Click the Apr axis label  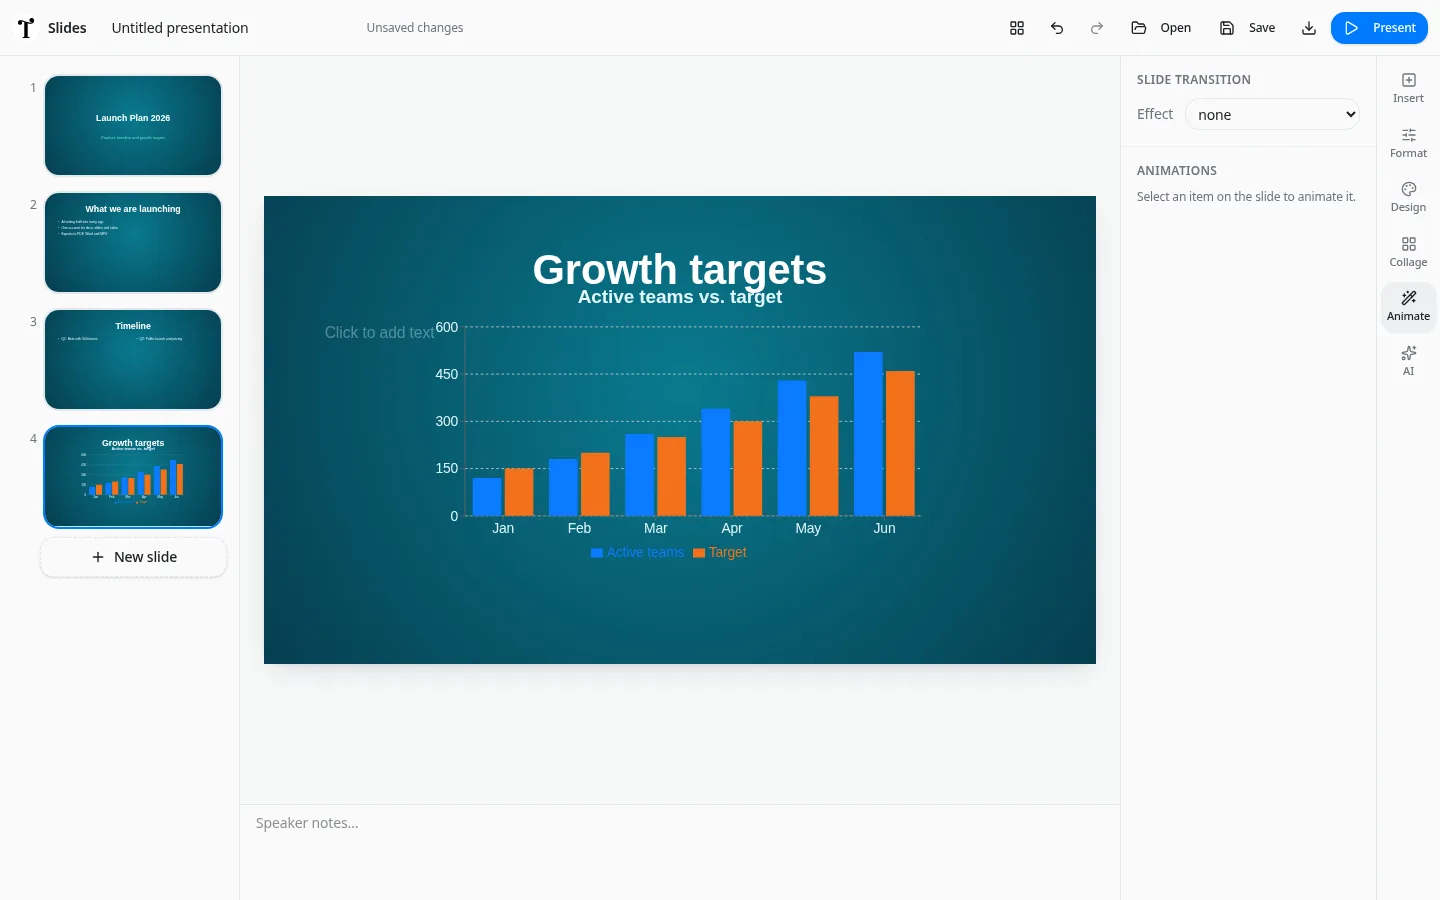pos(732,528)
